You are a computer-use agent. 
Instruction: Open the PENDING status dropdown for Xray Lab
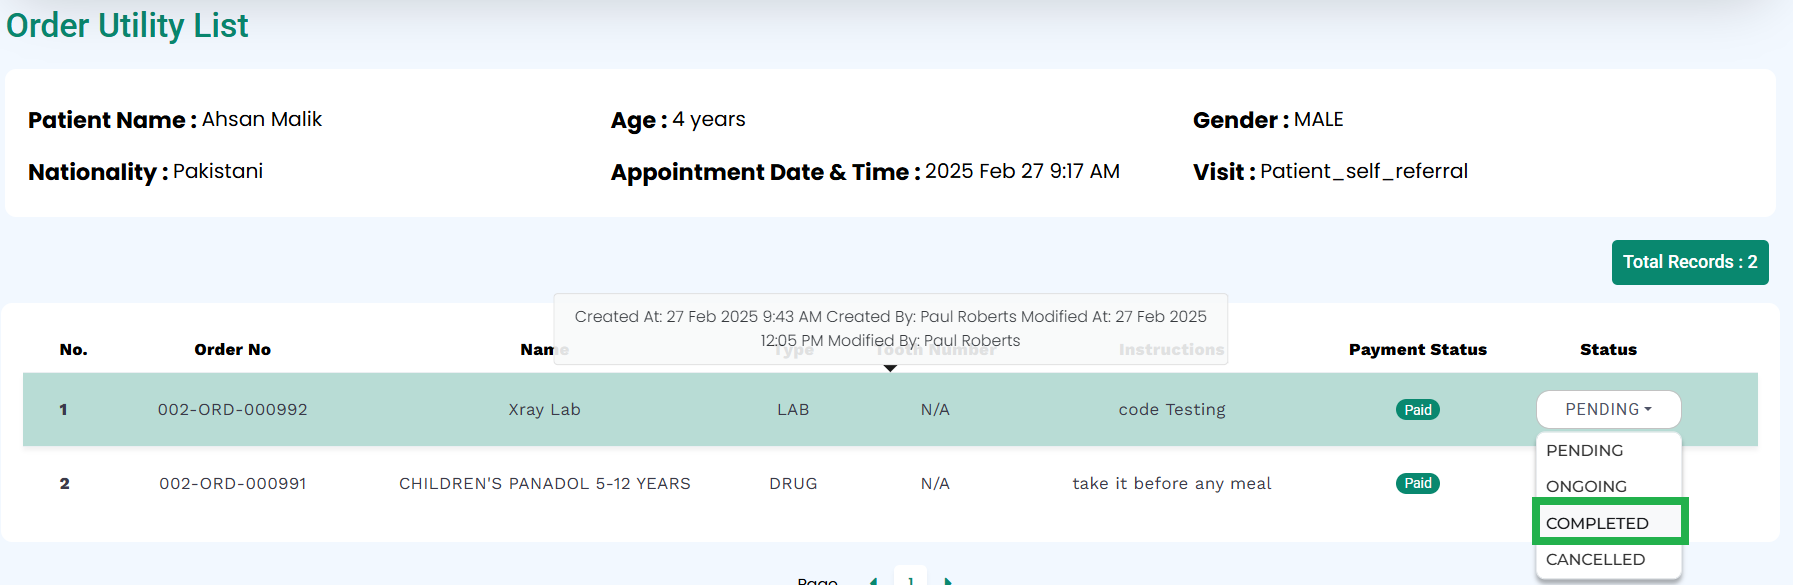pyautogui.click(x=1608, y=409)
